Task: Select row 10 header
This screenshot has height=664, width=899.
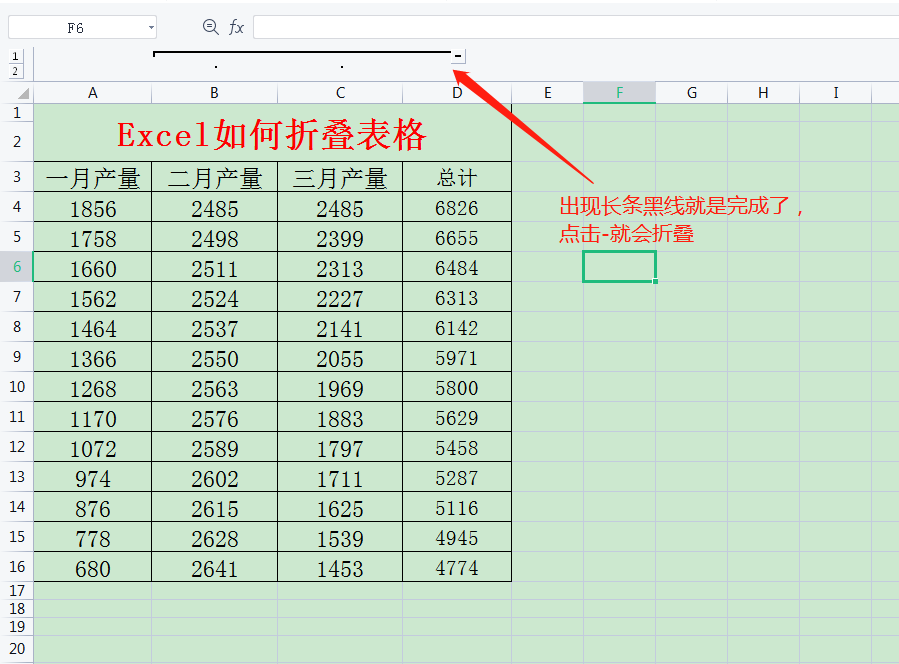Action: click(17, 386)
